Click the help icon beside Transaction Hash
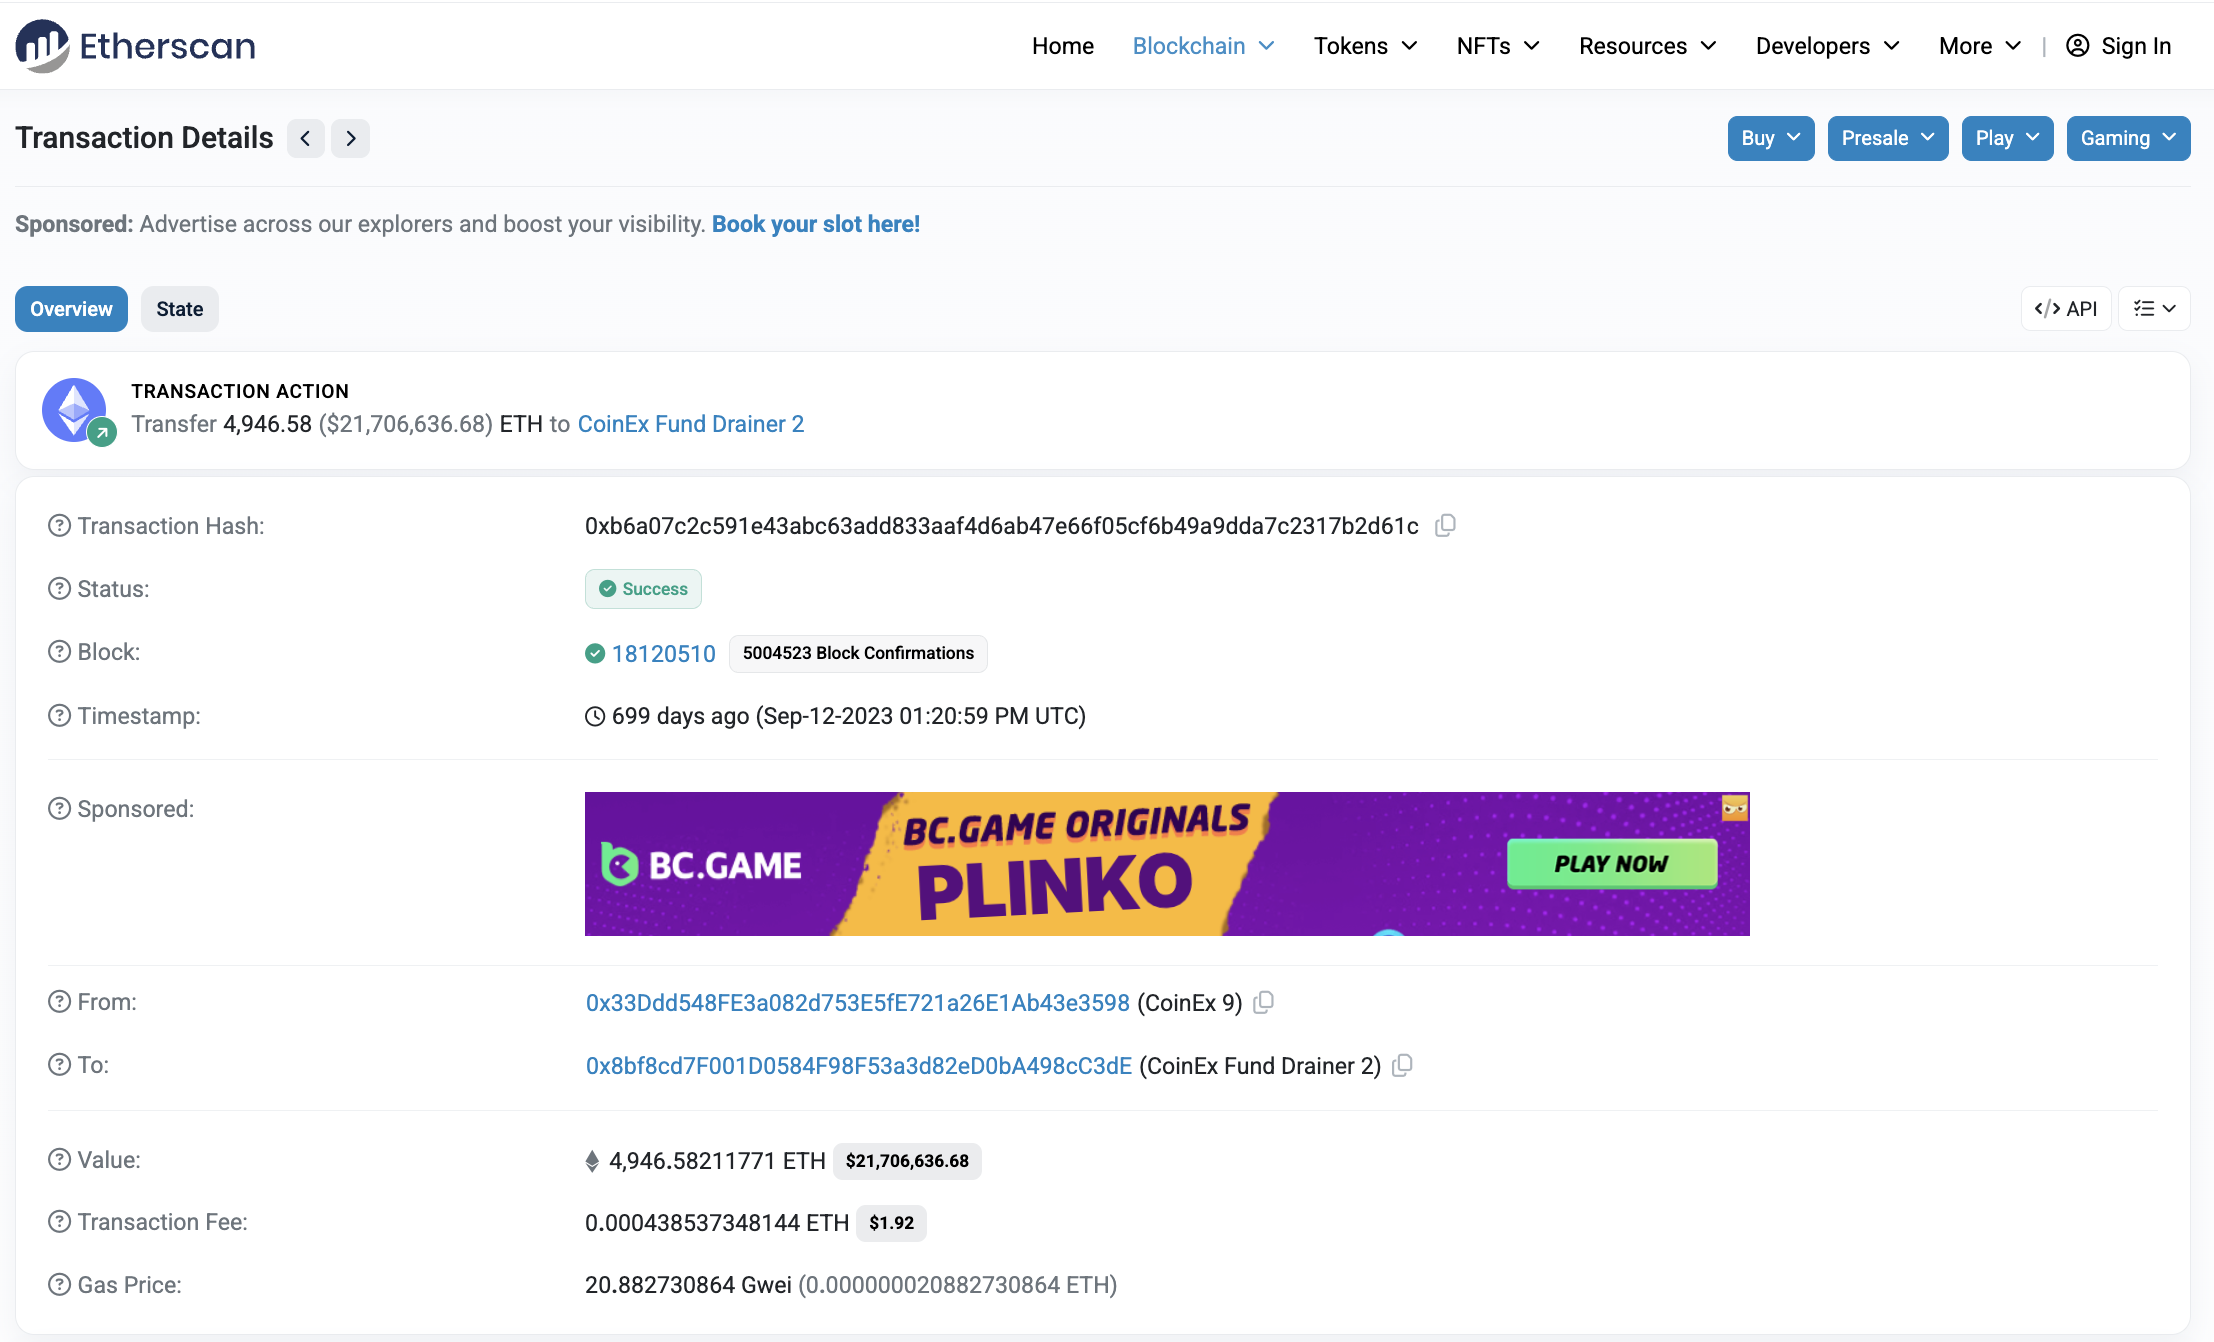The image size is (2214, 1342). [60, 525]
